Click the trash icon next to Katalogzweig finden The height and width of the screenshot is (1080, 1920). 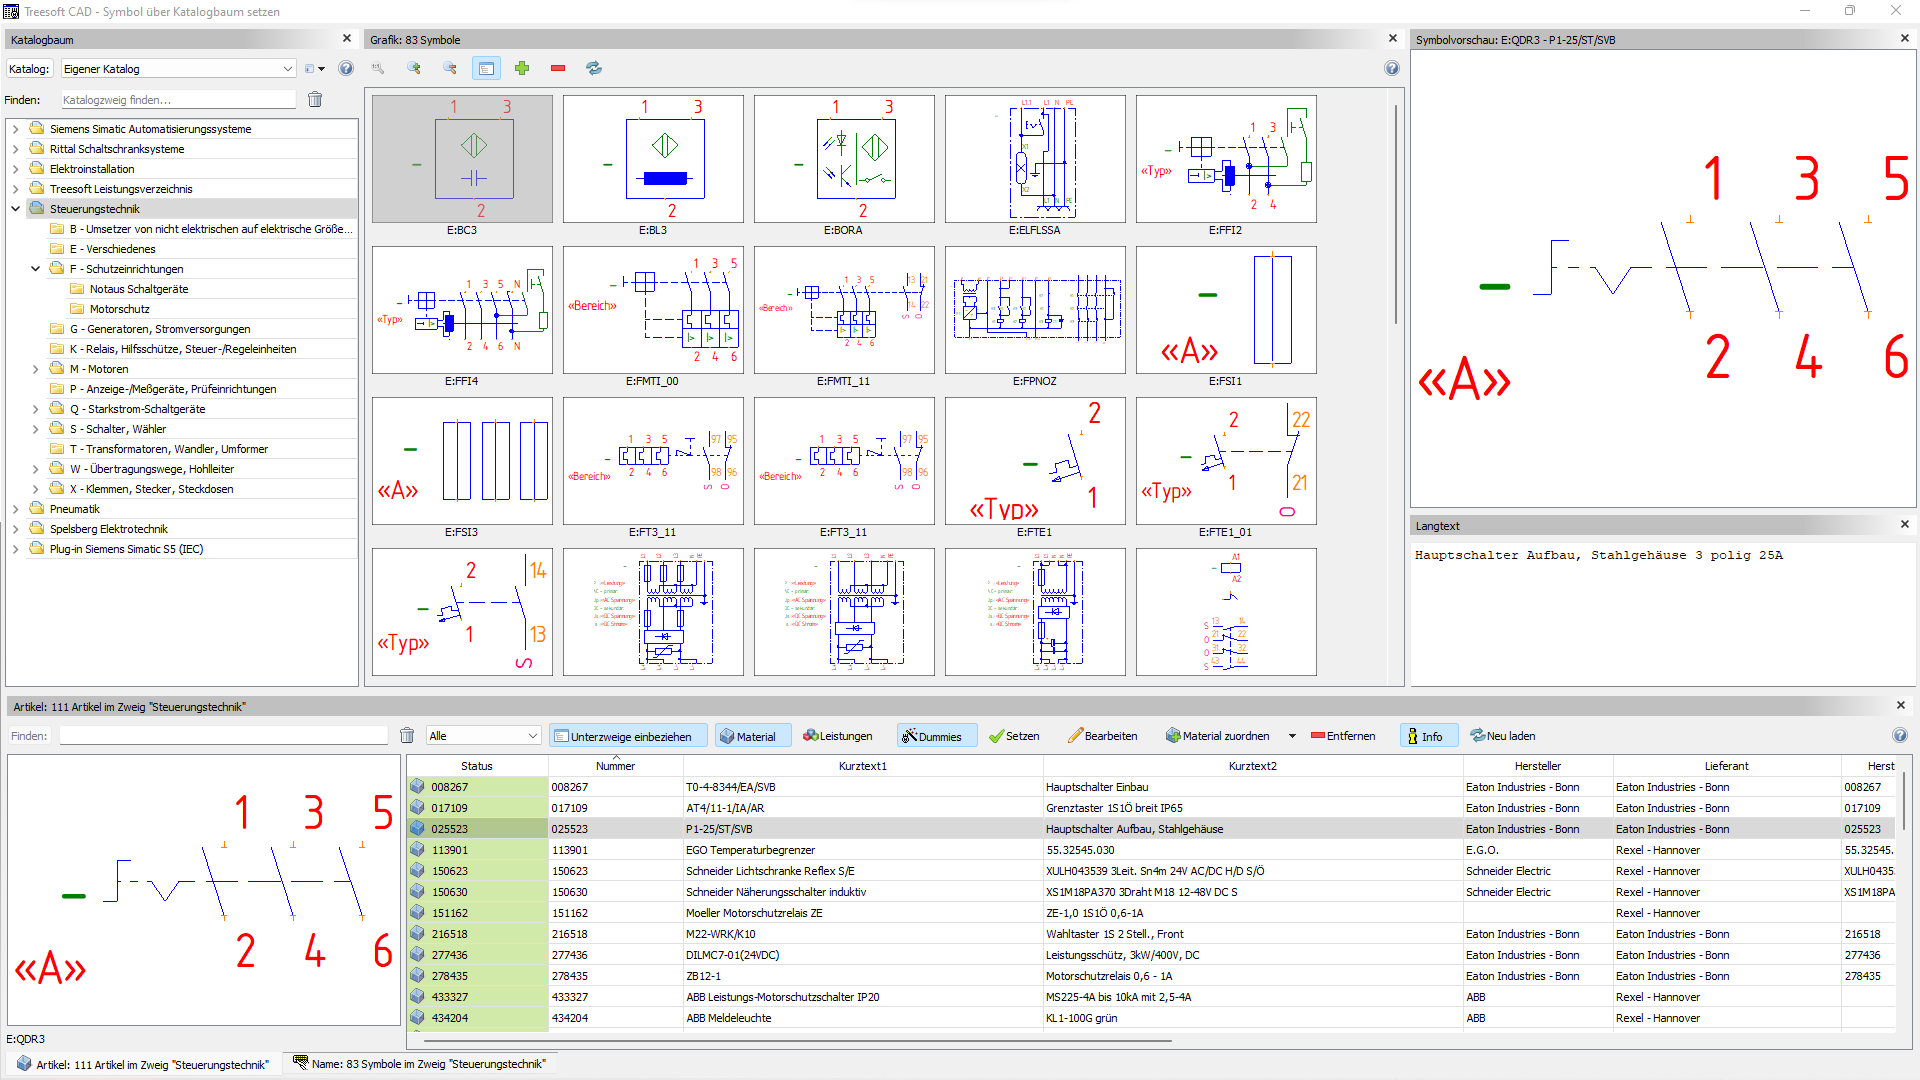click(x=315, y=100)
